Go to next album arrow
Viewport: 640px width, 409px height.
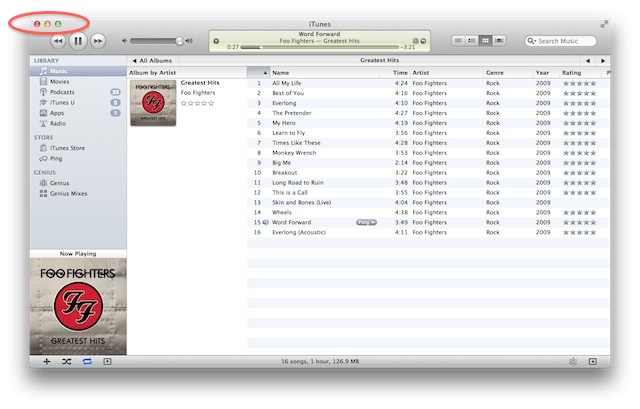coord(603,61)
